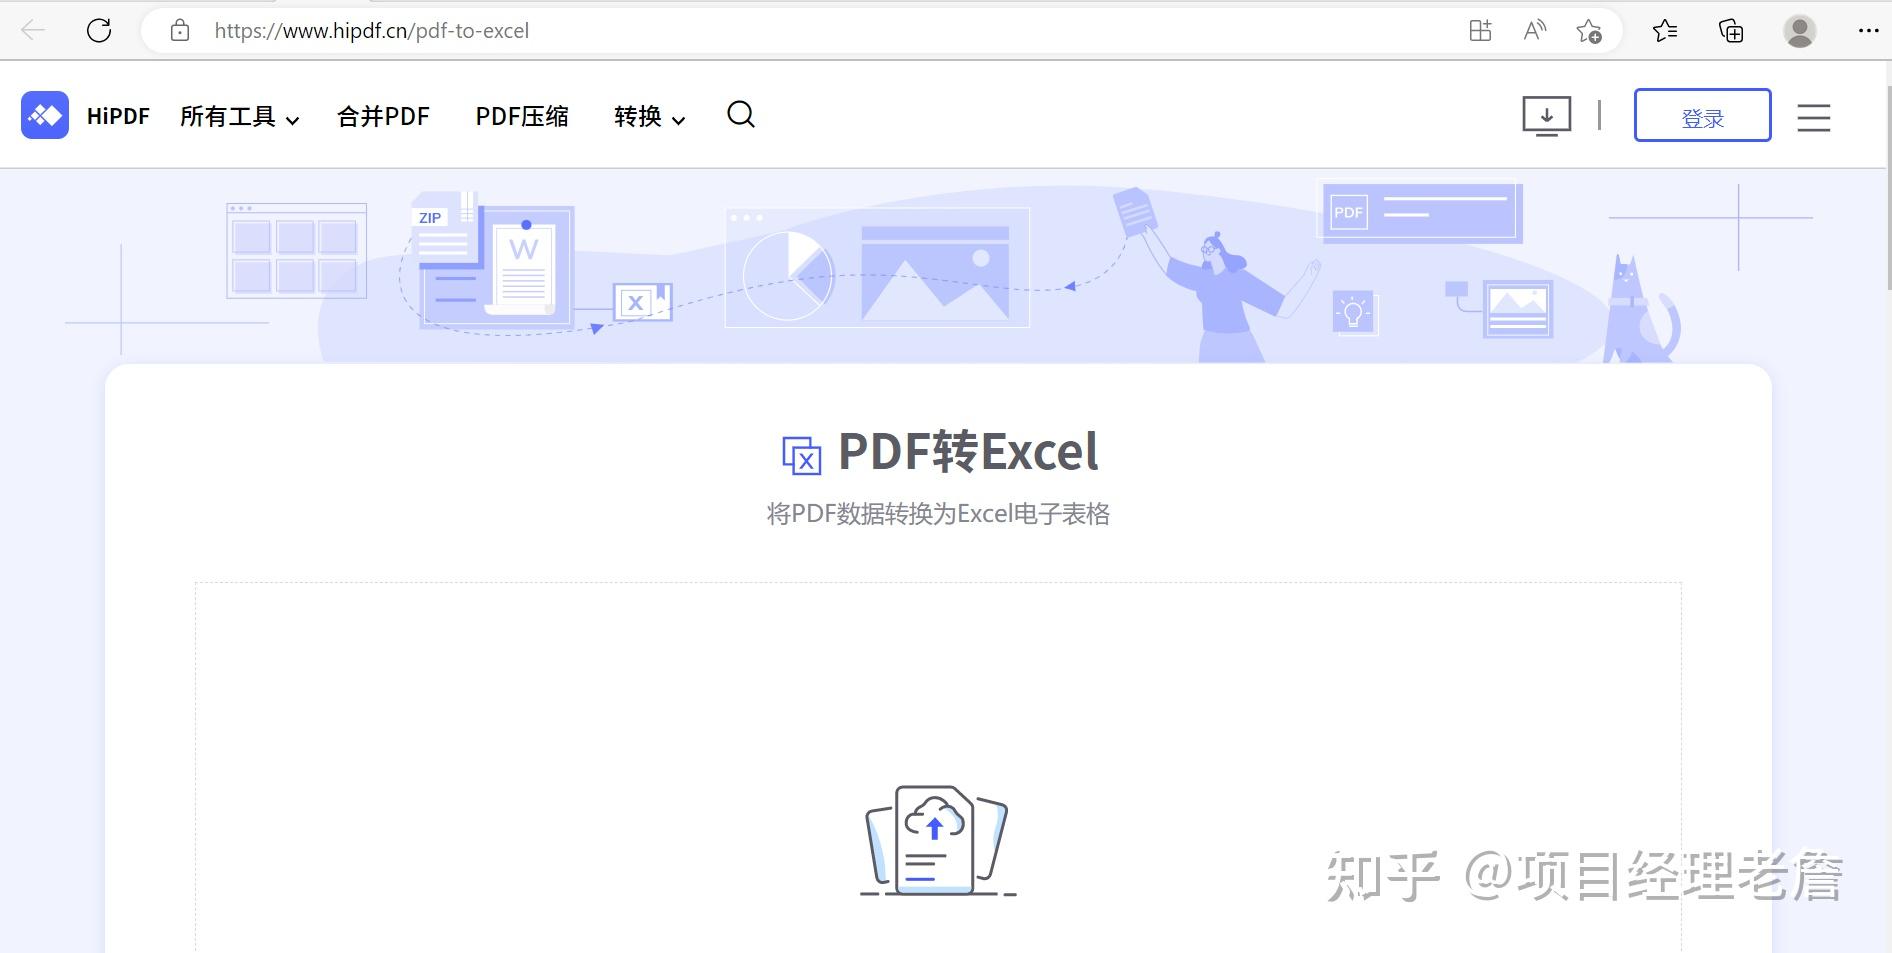The height and width of the screenshot is (953, 1892).
Task: Add page to favorites star icon
Action: point(1589,31)
